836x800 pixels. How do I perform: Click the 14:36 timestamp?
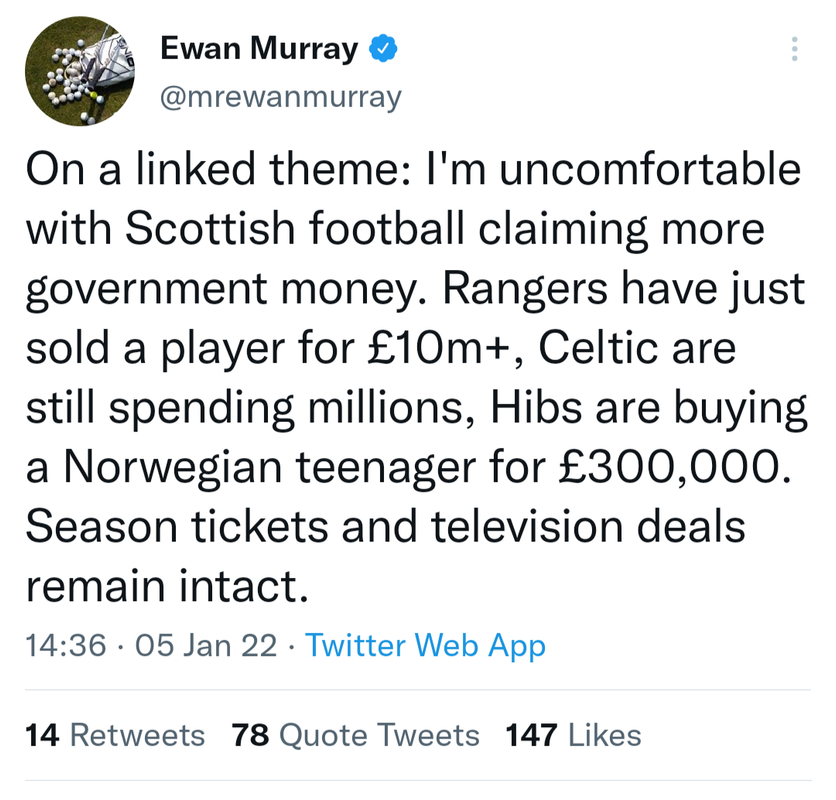pos(66,645)
